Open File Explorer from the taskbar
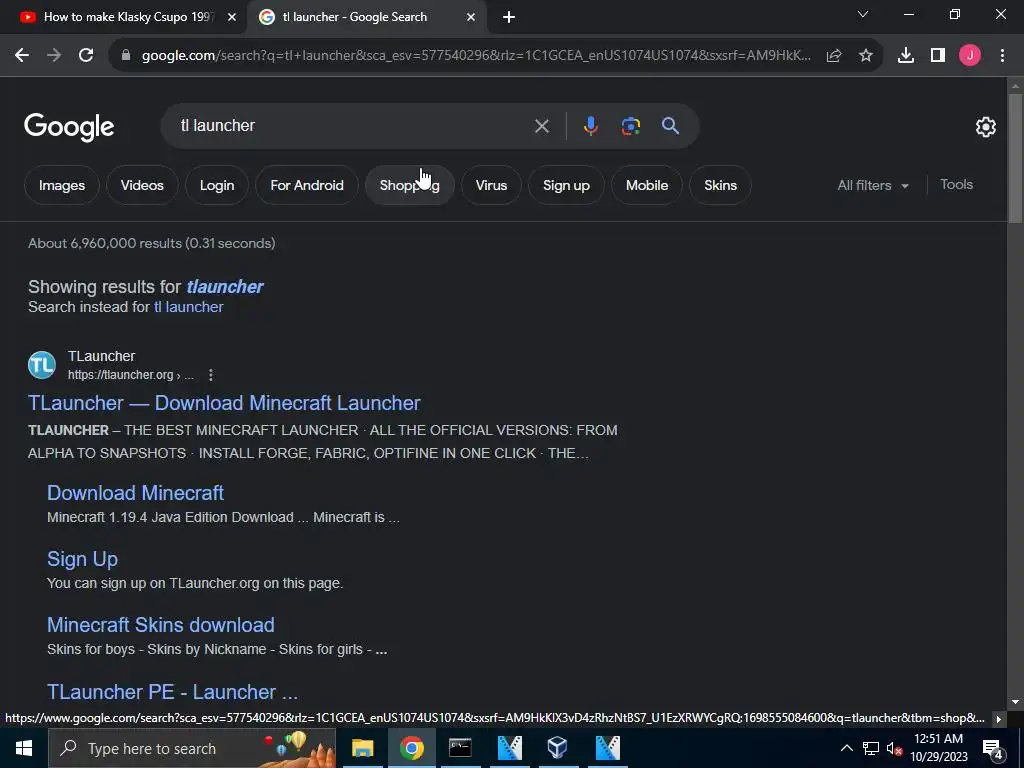 pos(362,748)
